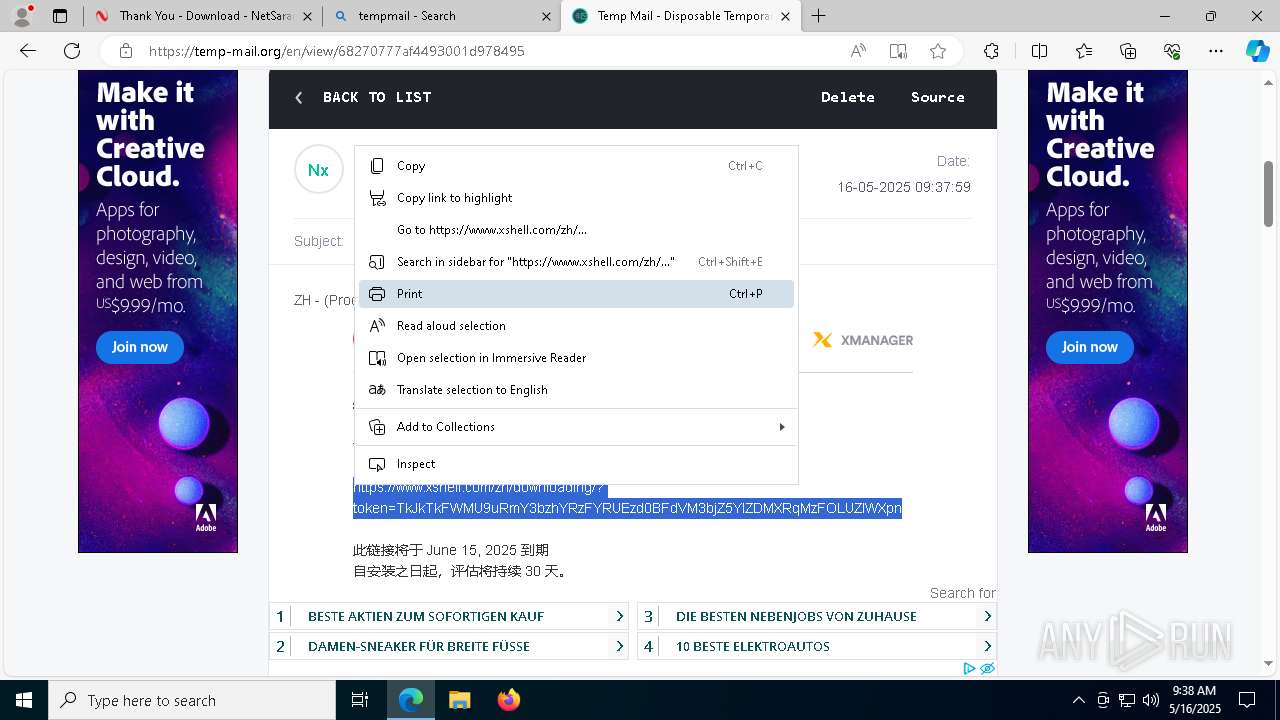The height and width of the screenshot is (720, 1280).
Task: Open Firefox from taskbar
Action: pos(508,700)
